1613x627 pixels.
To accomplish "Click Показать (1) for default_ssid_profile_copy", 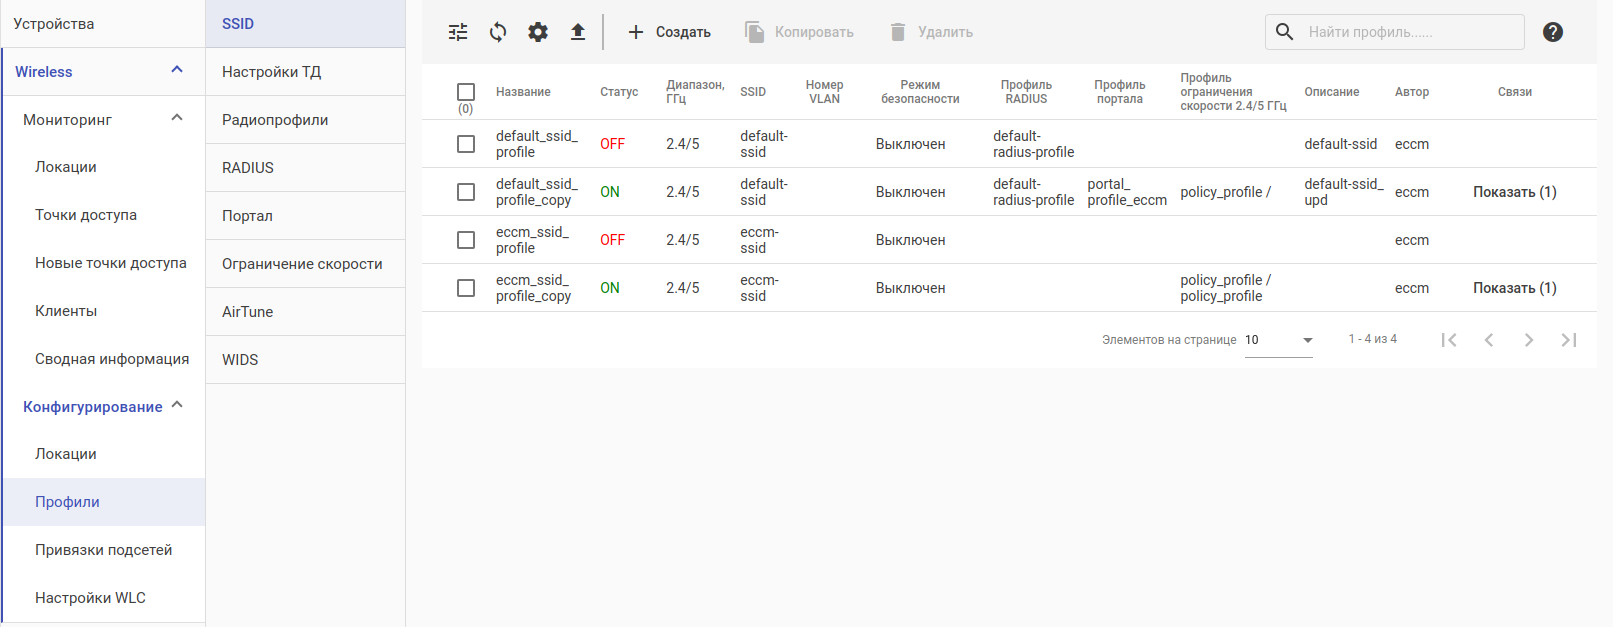I will [1514, 192].
